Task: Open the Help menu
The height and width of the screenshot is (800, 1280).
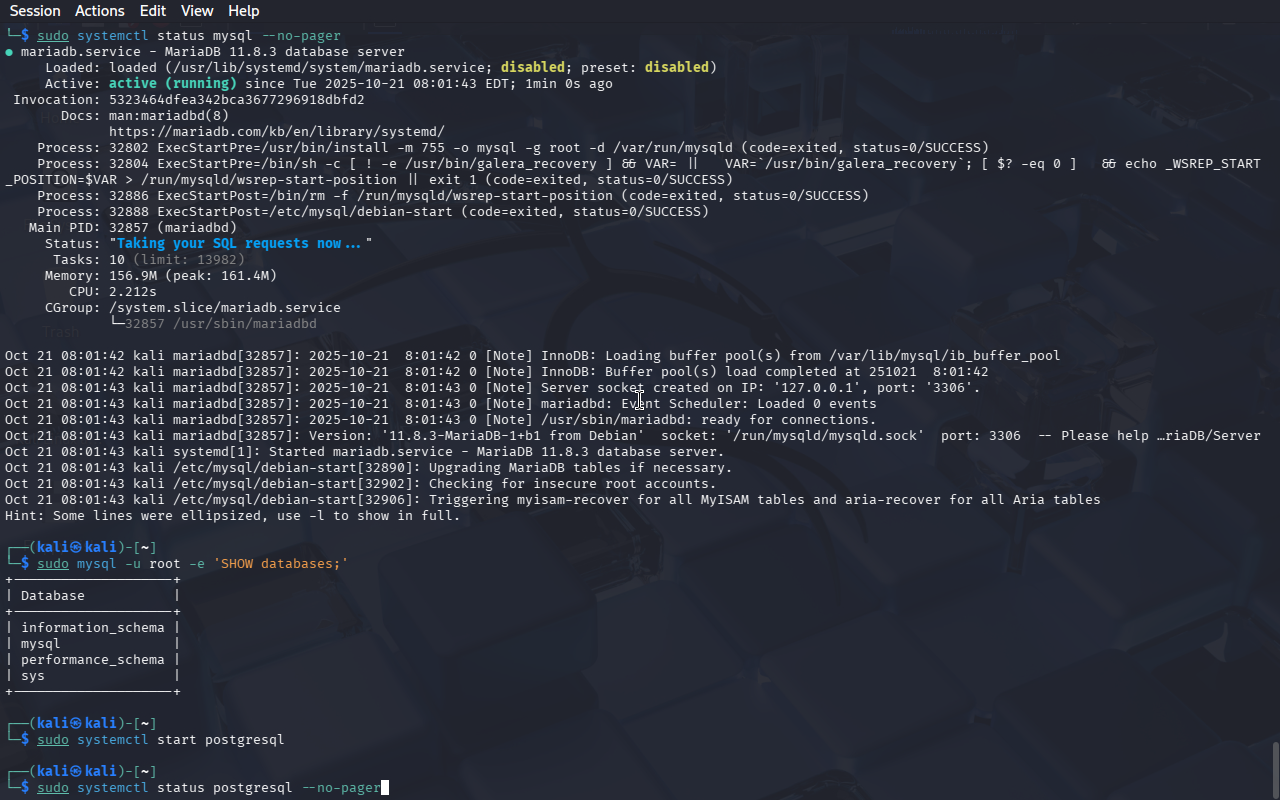Action: coord(243,11)
